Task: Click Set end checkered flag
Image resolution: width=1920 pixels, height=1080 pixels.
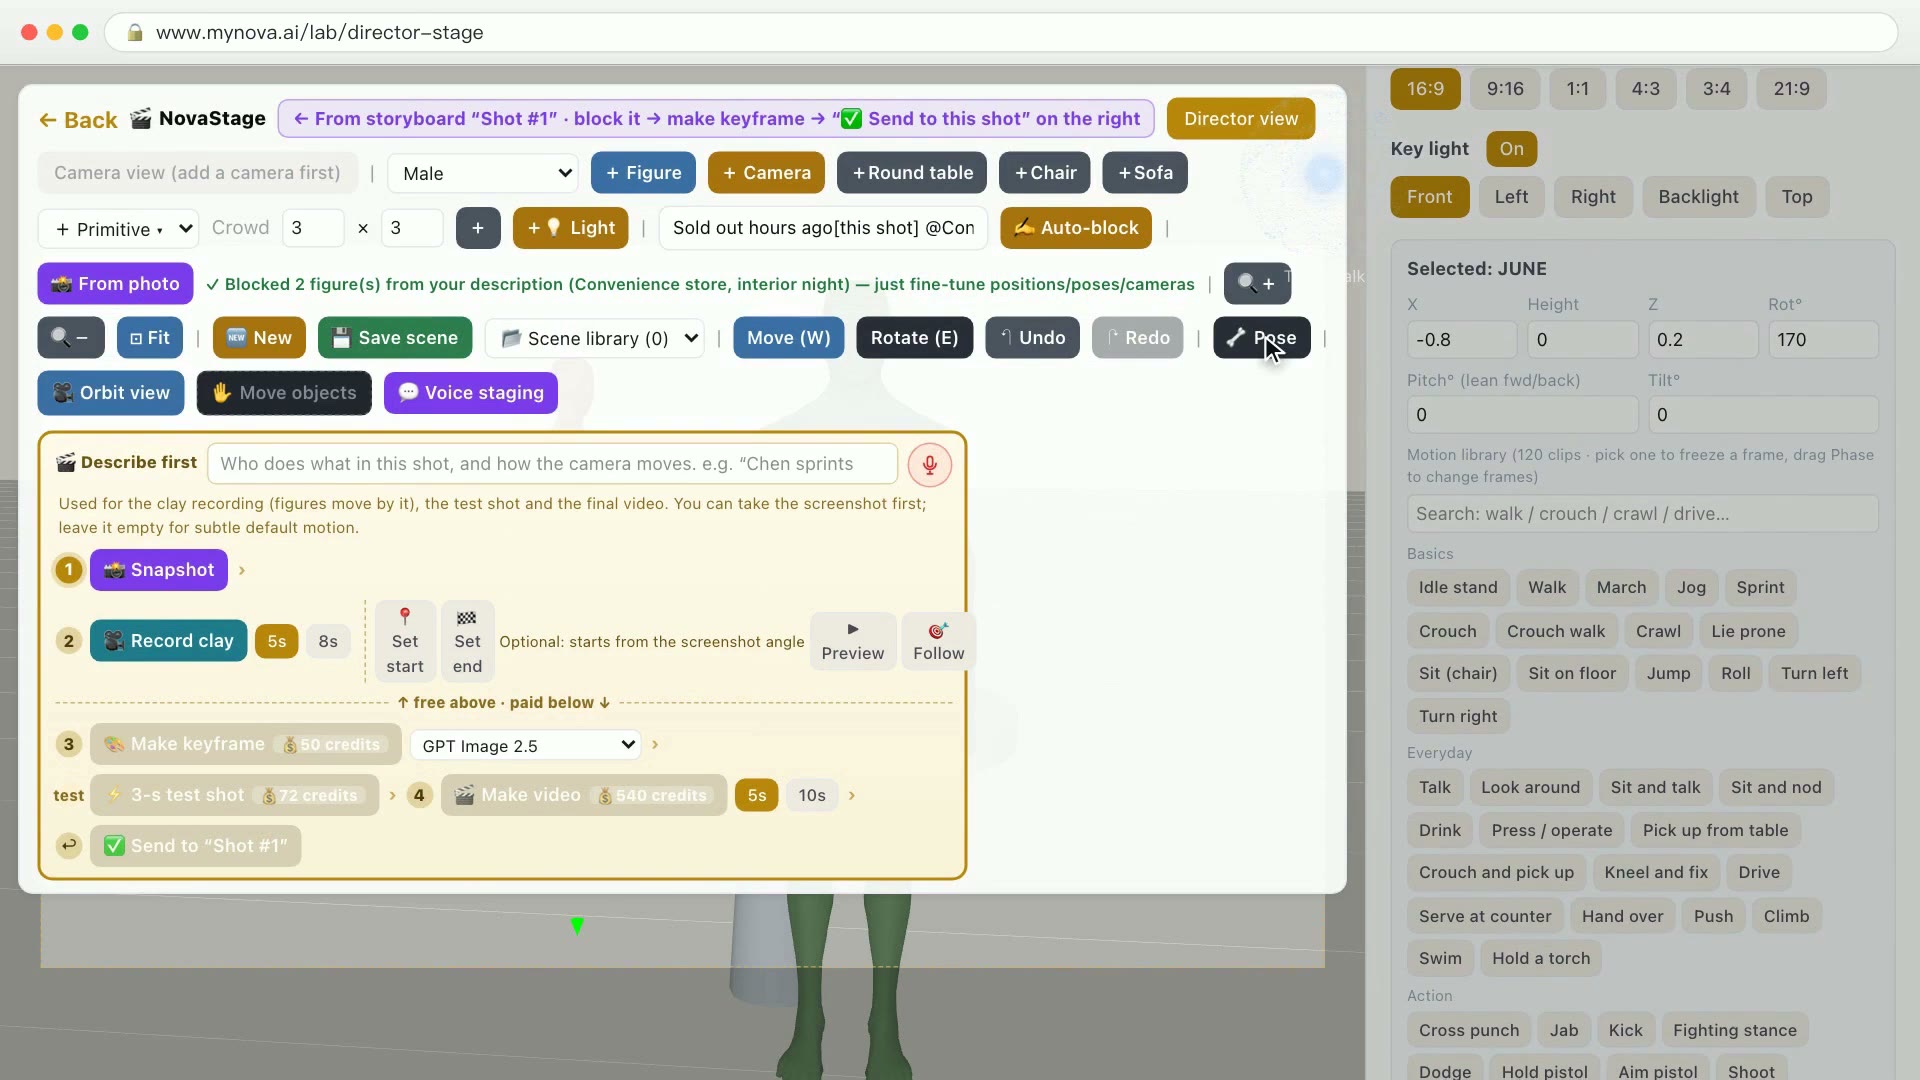Action: pyautogui.click(x=467, y=641)
